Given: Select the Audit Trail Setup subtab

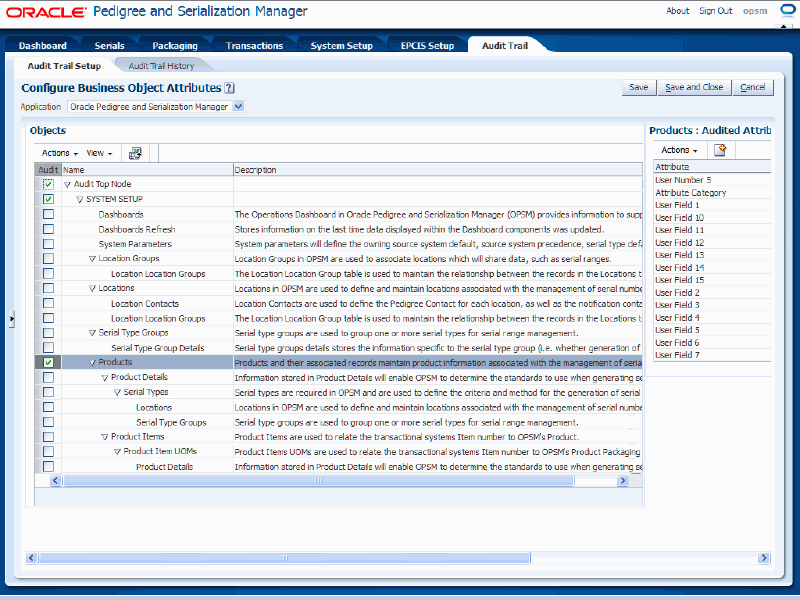Looking at the screenshot, I should (64, 66).
